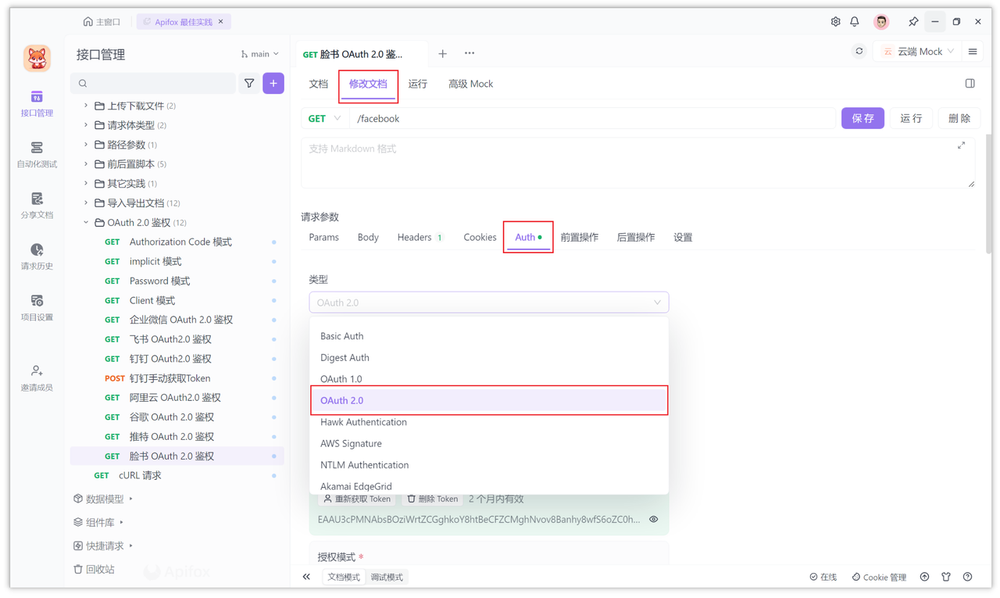Switch to 调试模式 at the bottom
This screenshot has height=598, width=1000.
pyautogui.click(x=387, y=577)
